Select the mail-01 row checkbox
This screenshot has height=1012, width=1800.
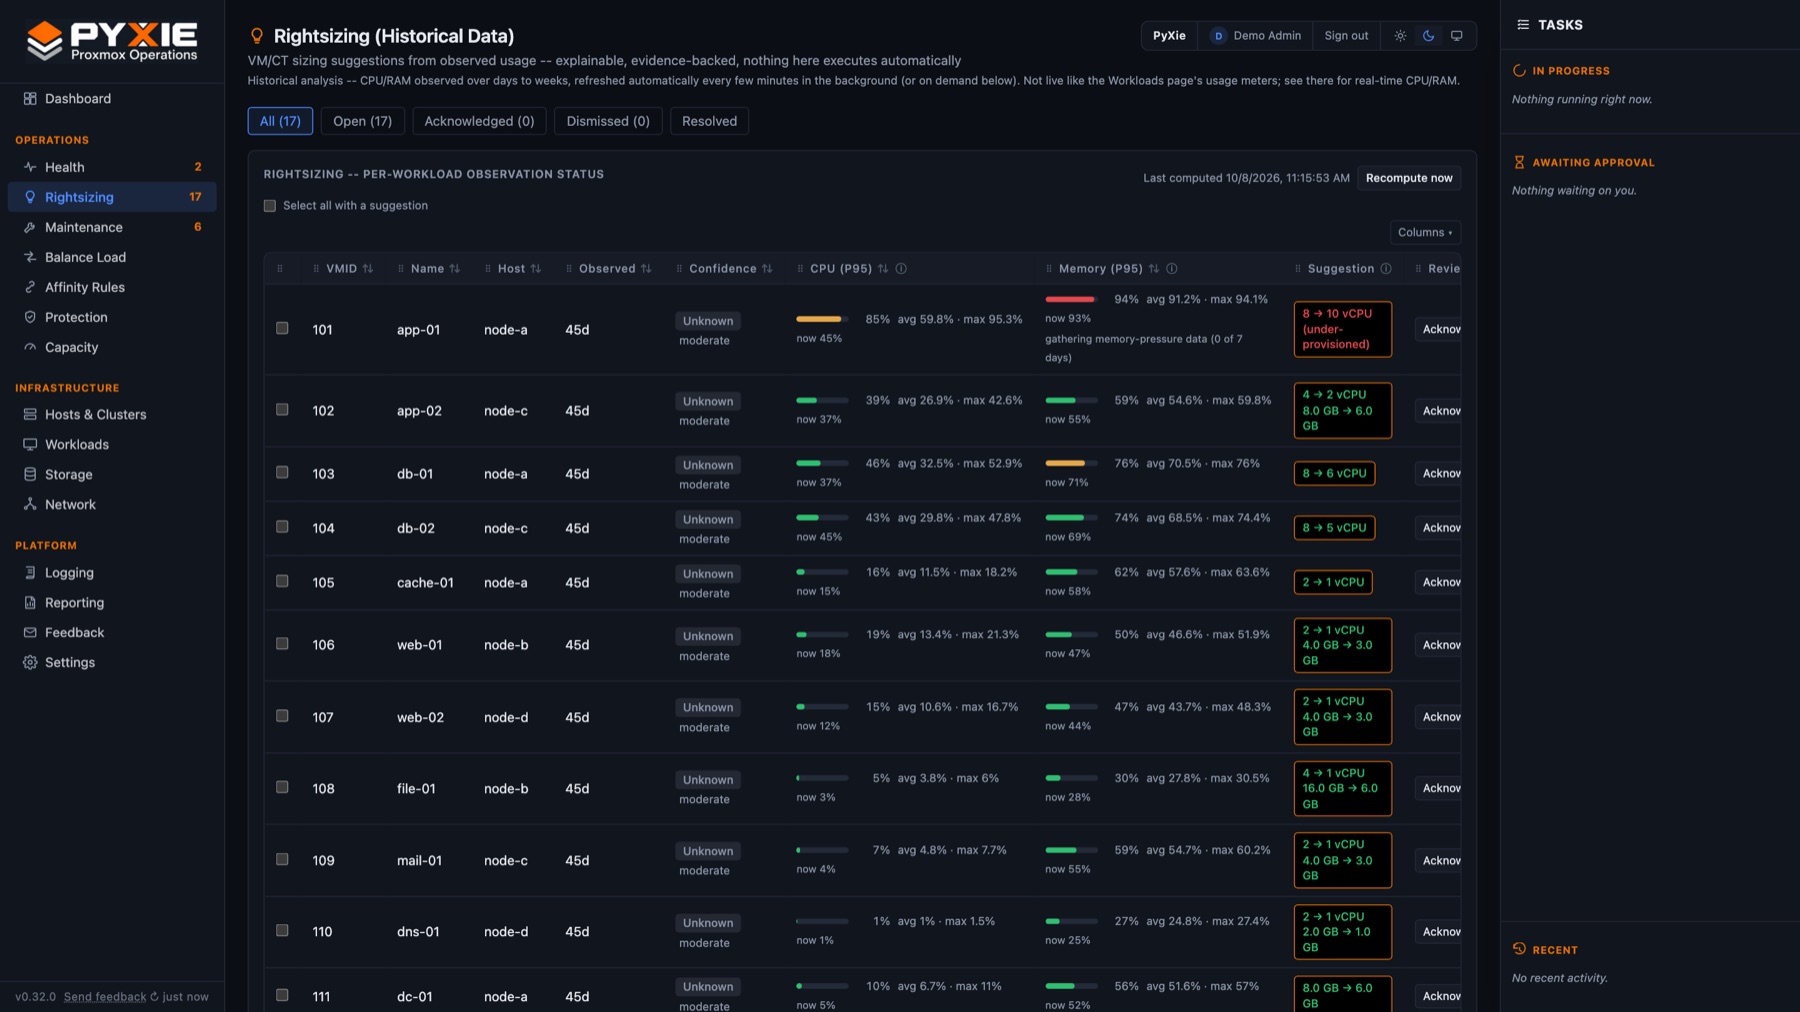[282, 860]
